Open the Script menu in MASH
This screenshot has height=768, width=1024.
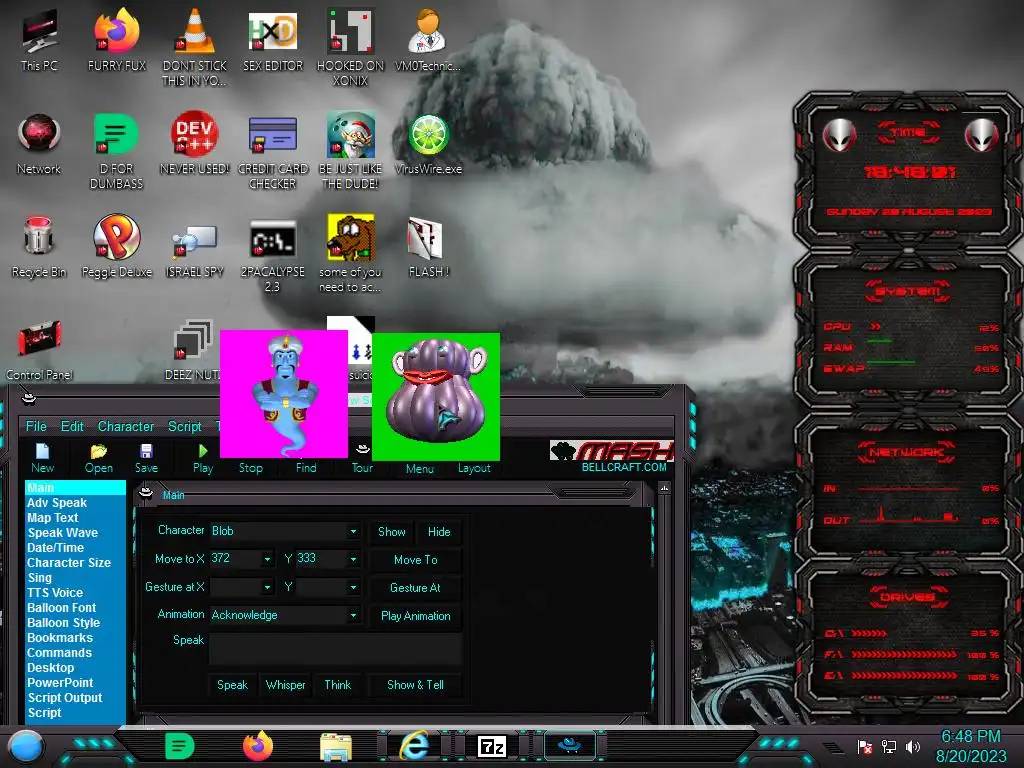pyautogui.click(x=185, y=426)
